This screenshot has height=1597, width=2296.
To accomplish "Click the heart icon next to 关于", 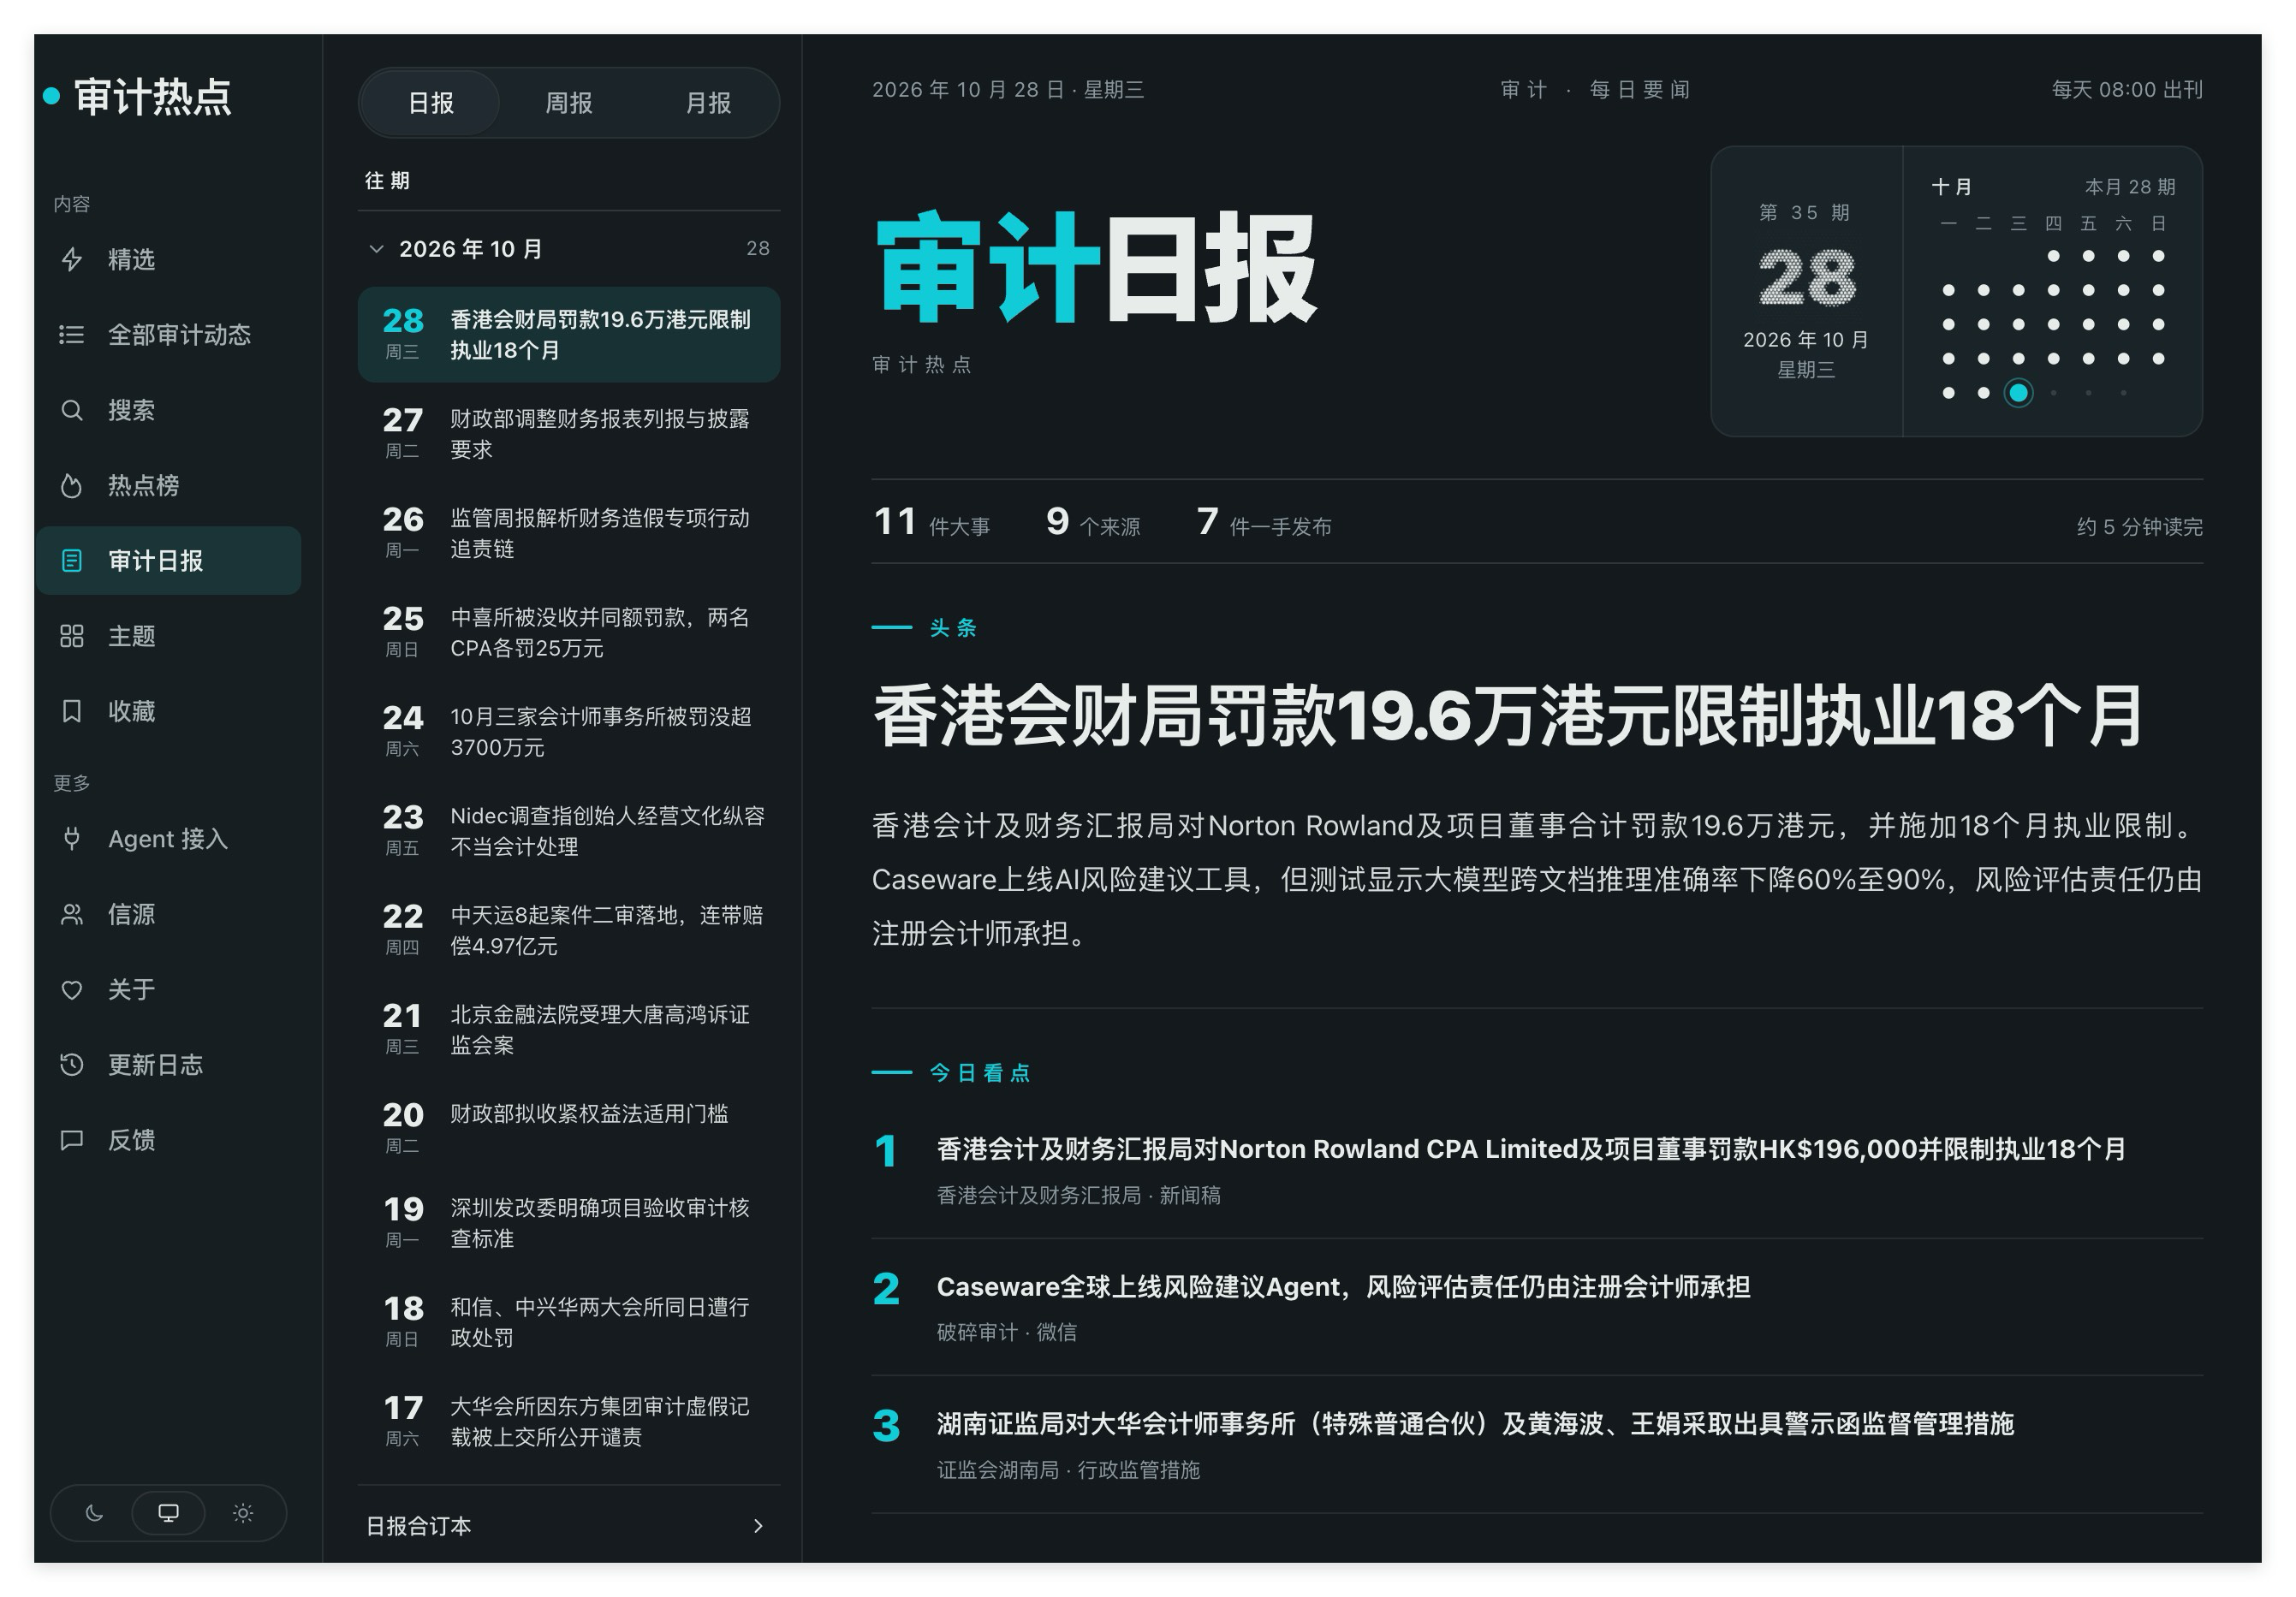I will (71, 989).
